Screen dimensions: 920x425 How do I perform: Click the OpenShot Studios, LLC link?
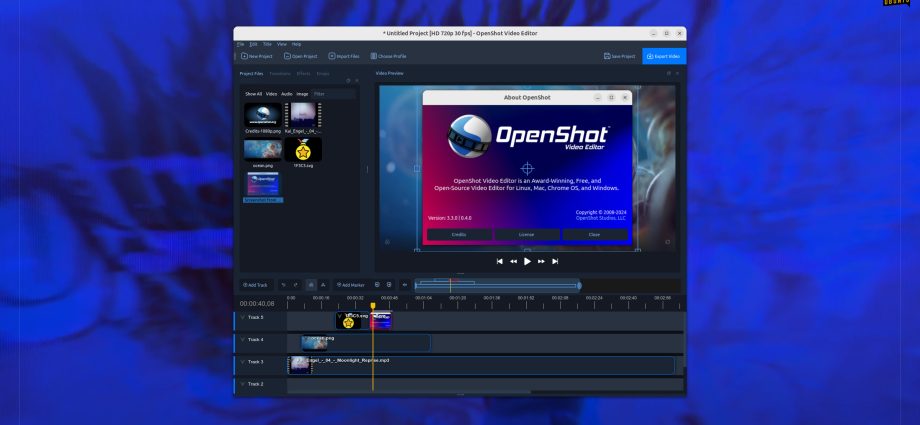click(601, 218)
